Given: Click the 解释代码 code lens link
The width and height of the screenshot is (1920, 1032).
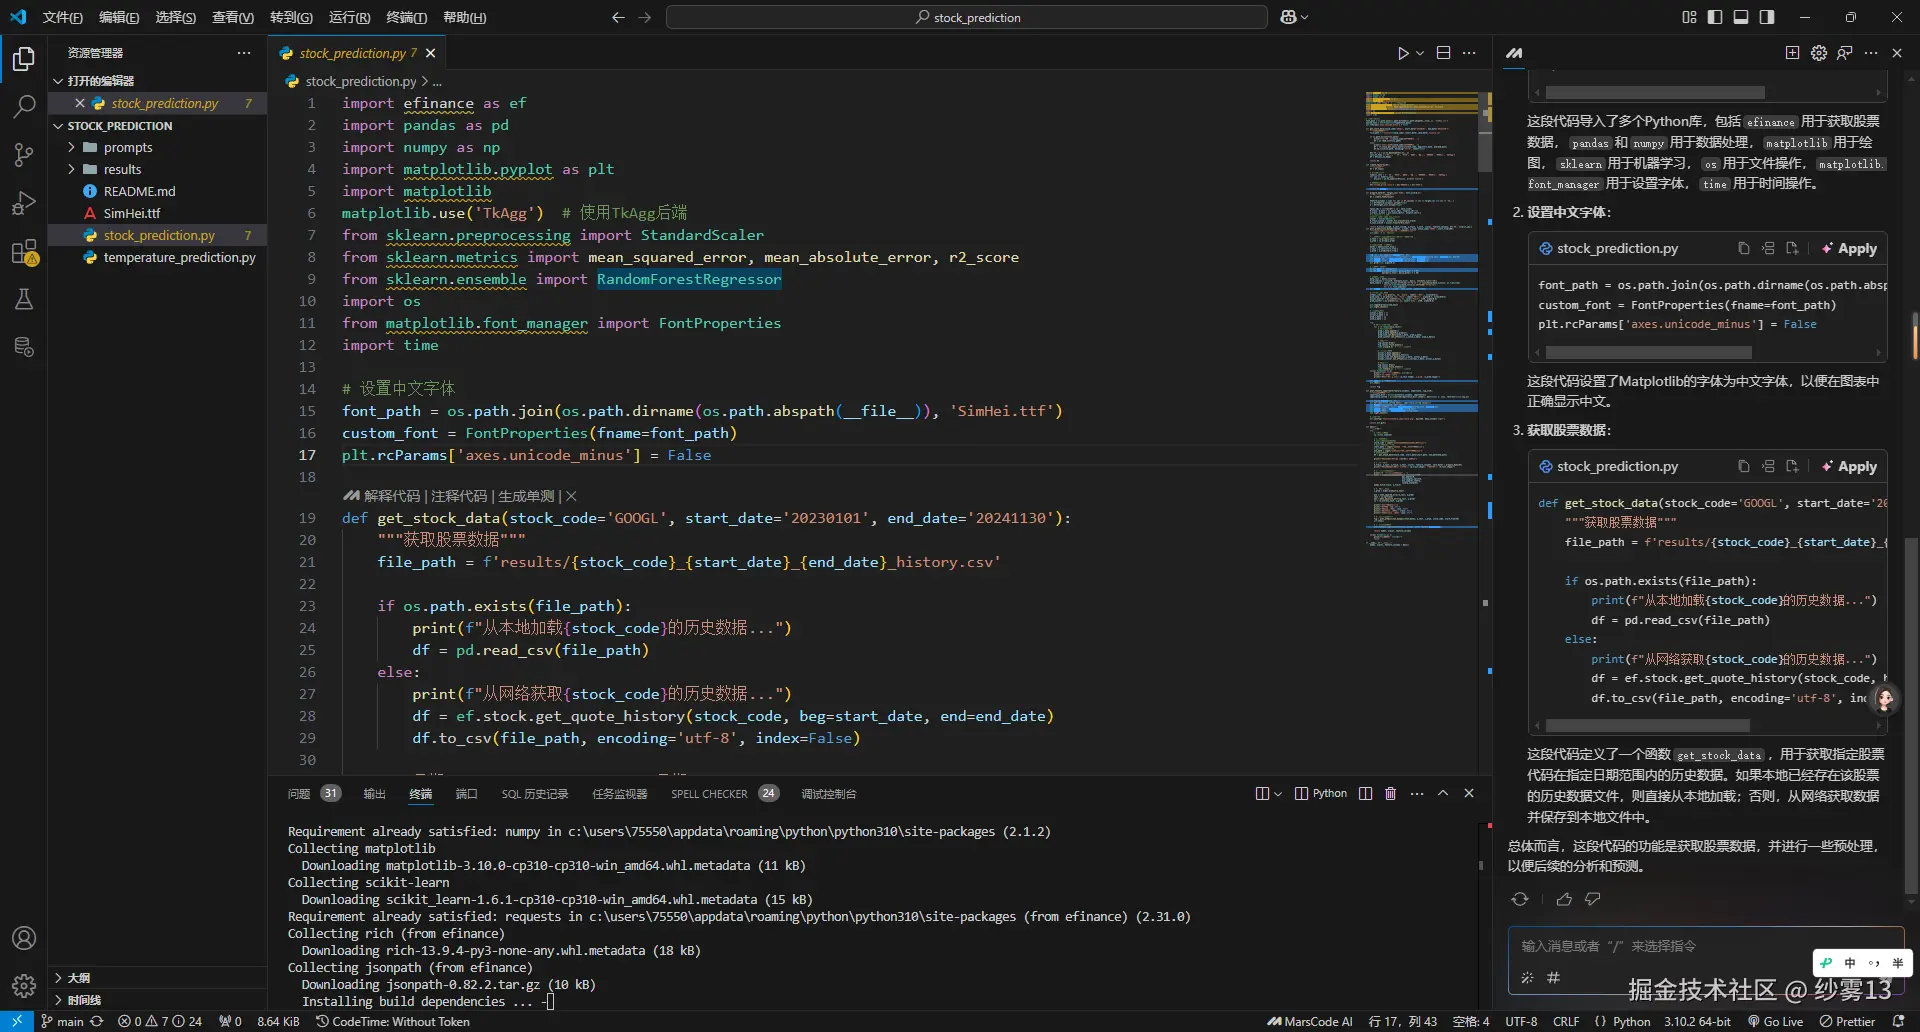Looking at the screenshot, I should pyautogui.click(x=391, y=496).
